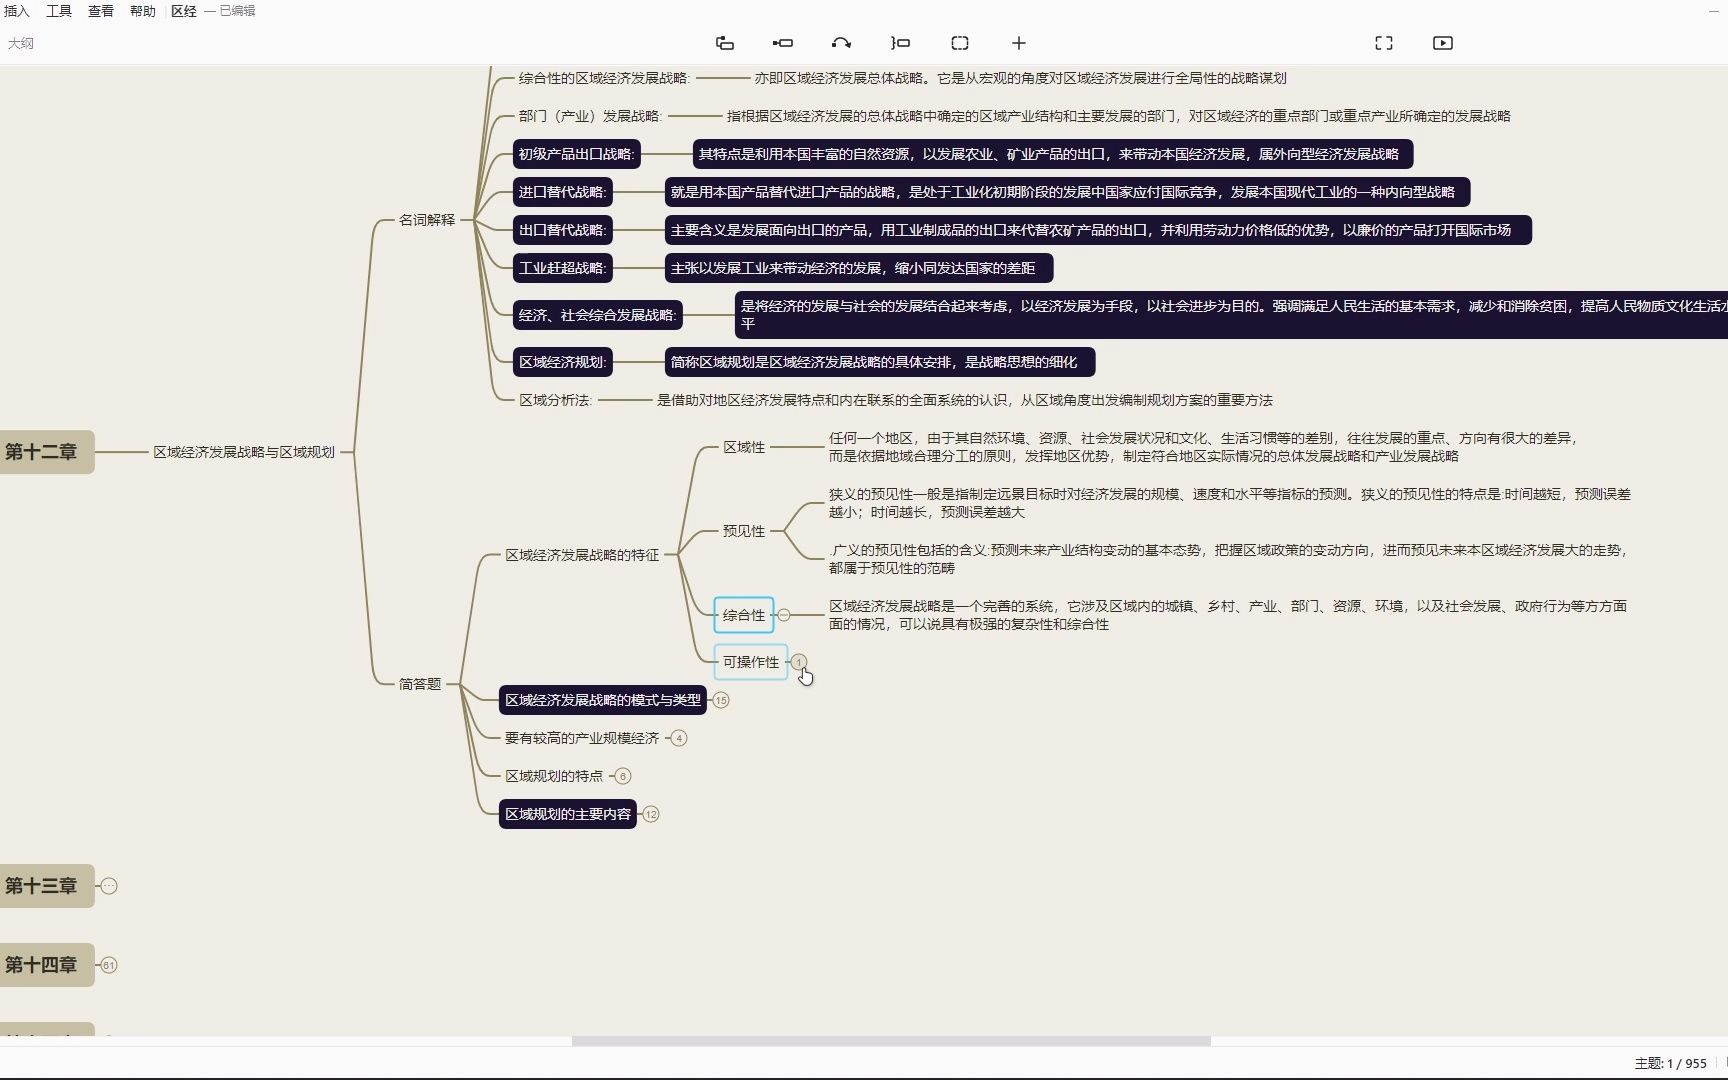Viewport: 1728px width, 1080px height.
Task: Select the 初级产品出口战略 node
Action: (576, 154)
